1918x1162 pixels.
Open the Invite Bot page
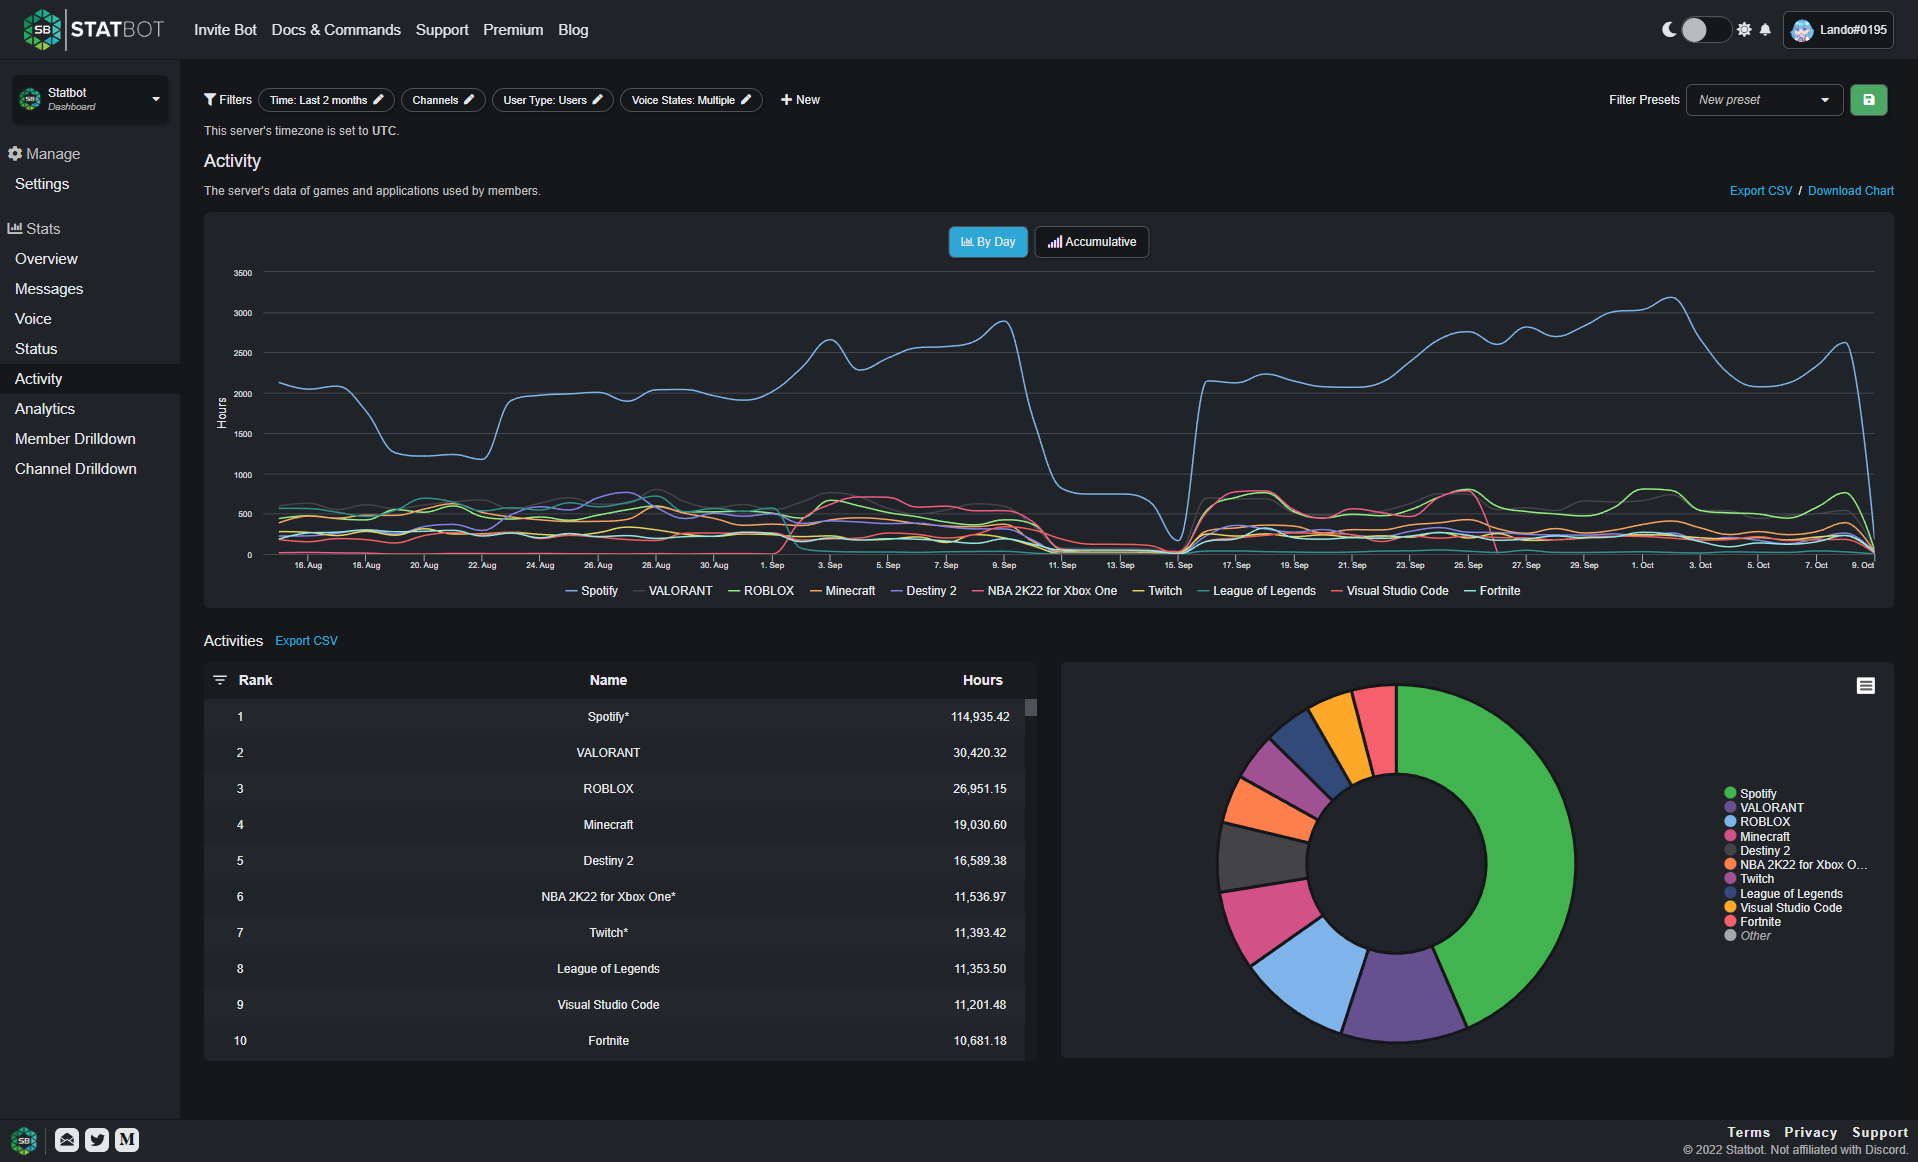click(225, 30)
